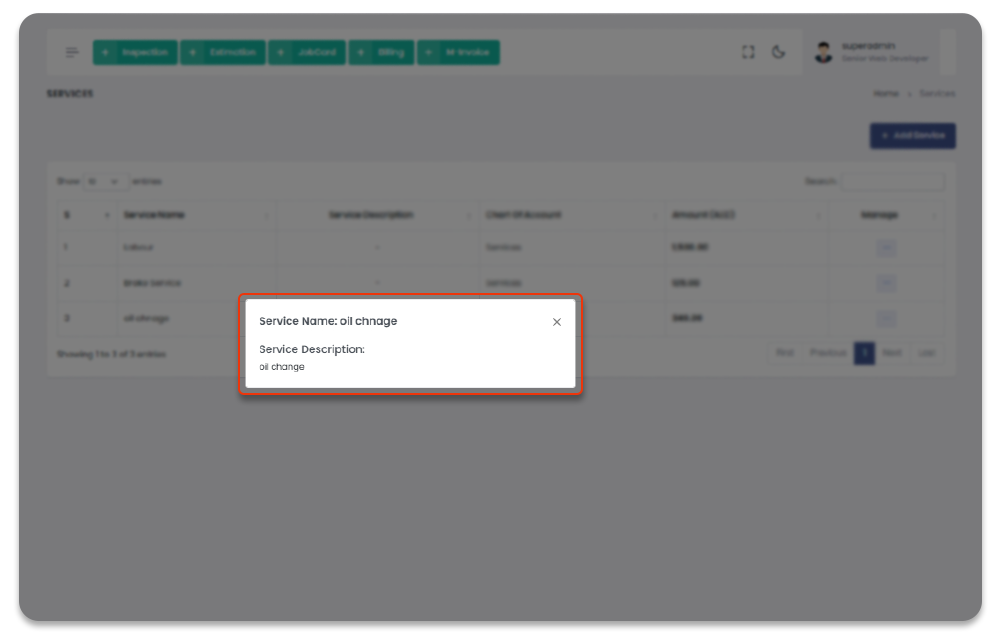Go to the Home breadcrumb link
The width and height of the screenshot is (1000, 633).
[x=885, y=94]
